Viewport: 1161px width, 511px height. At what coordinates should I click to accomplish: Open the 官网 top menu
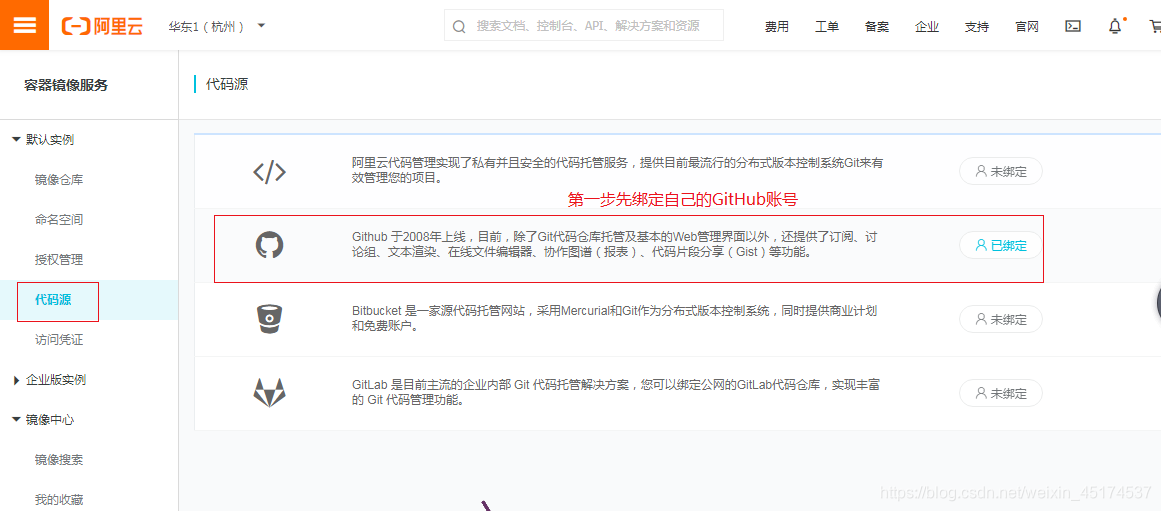coord(1026,27)
